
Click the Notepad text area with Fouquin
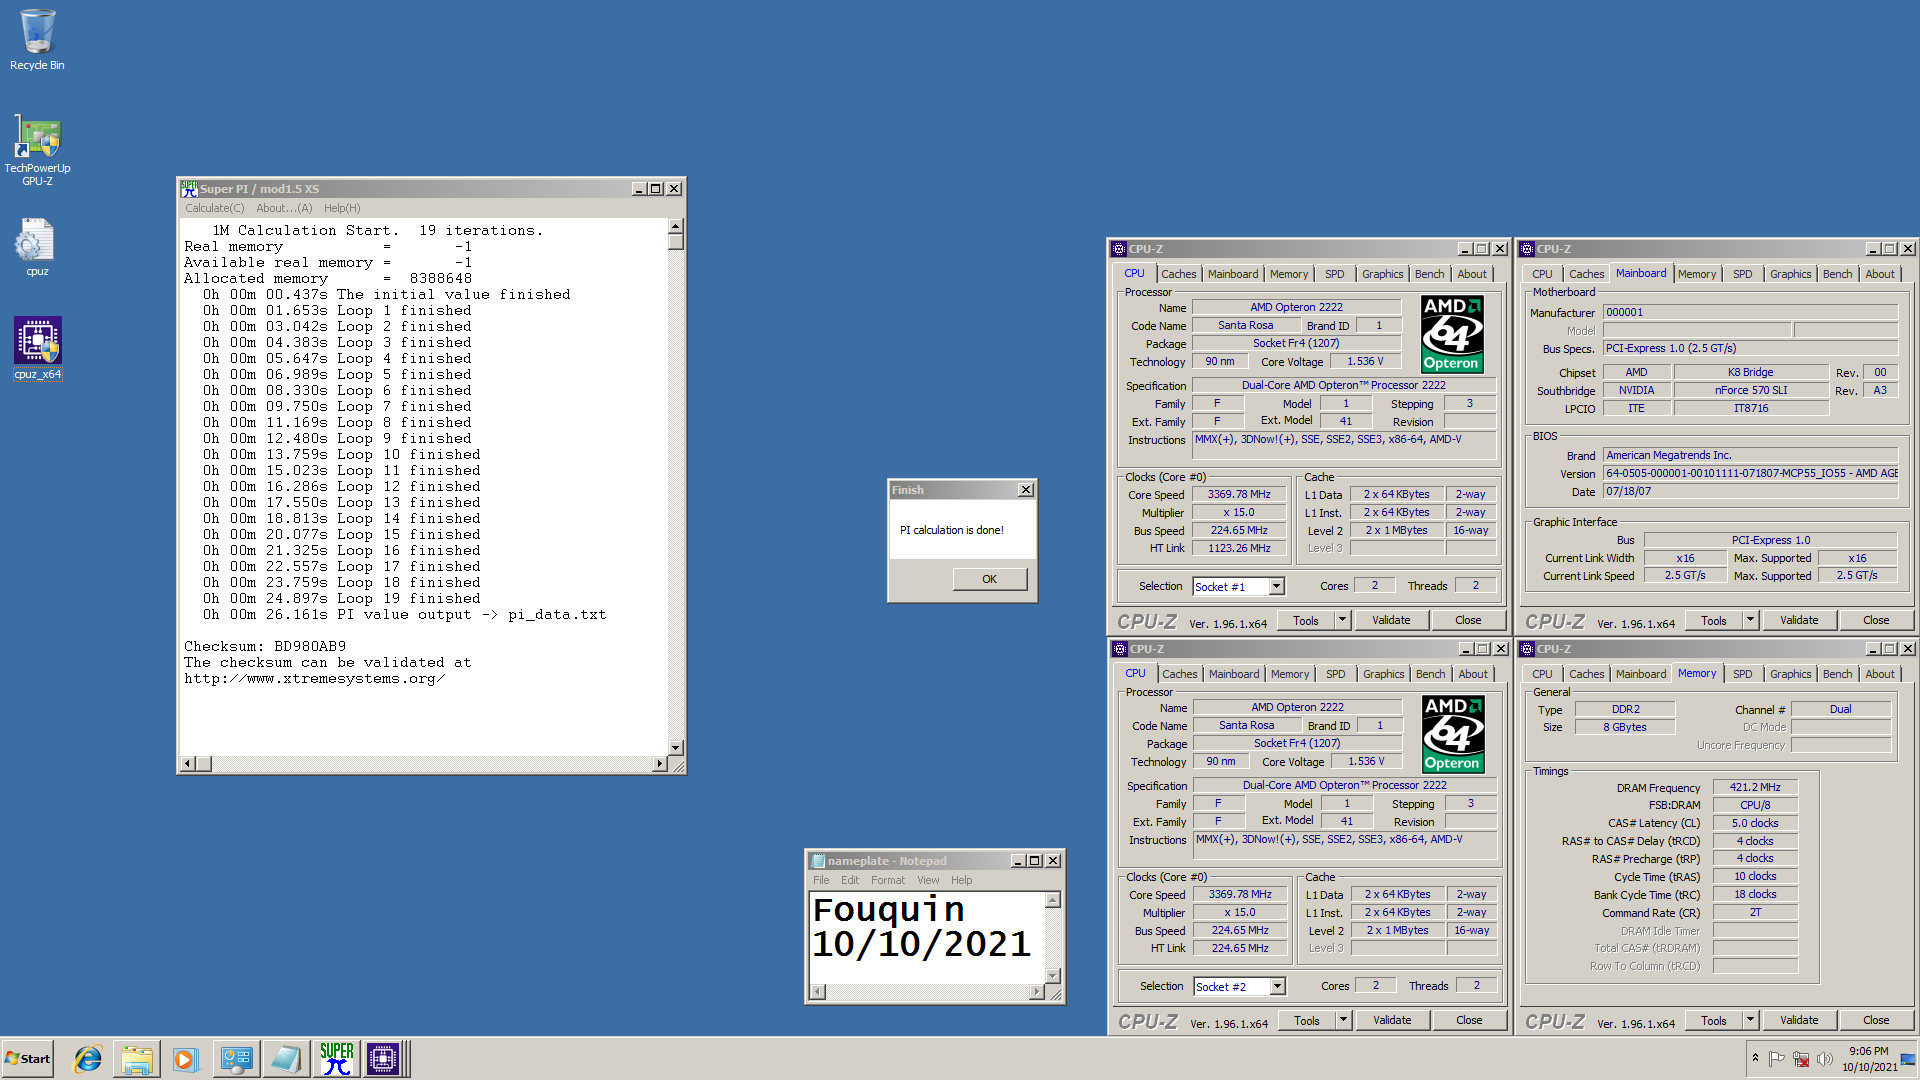(926, 937)
